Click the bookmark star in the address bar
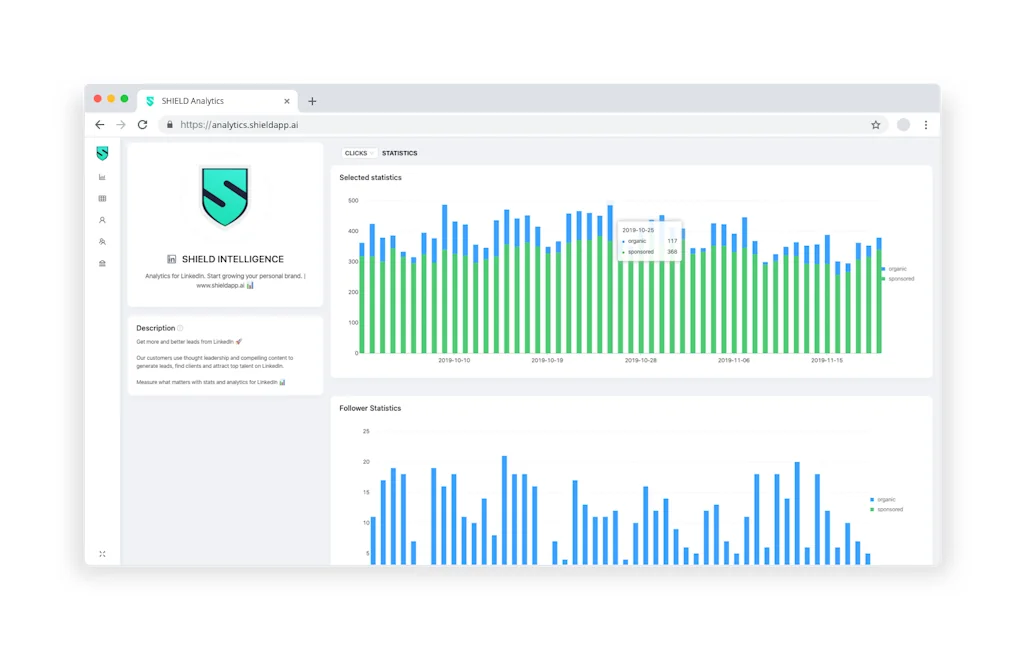Image resolution: width=1024 pixels, height=649 pixels. pos(875,124)
